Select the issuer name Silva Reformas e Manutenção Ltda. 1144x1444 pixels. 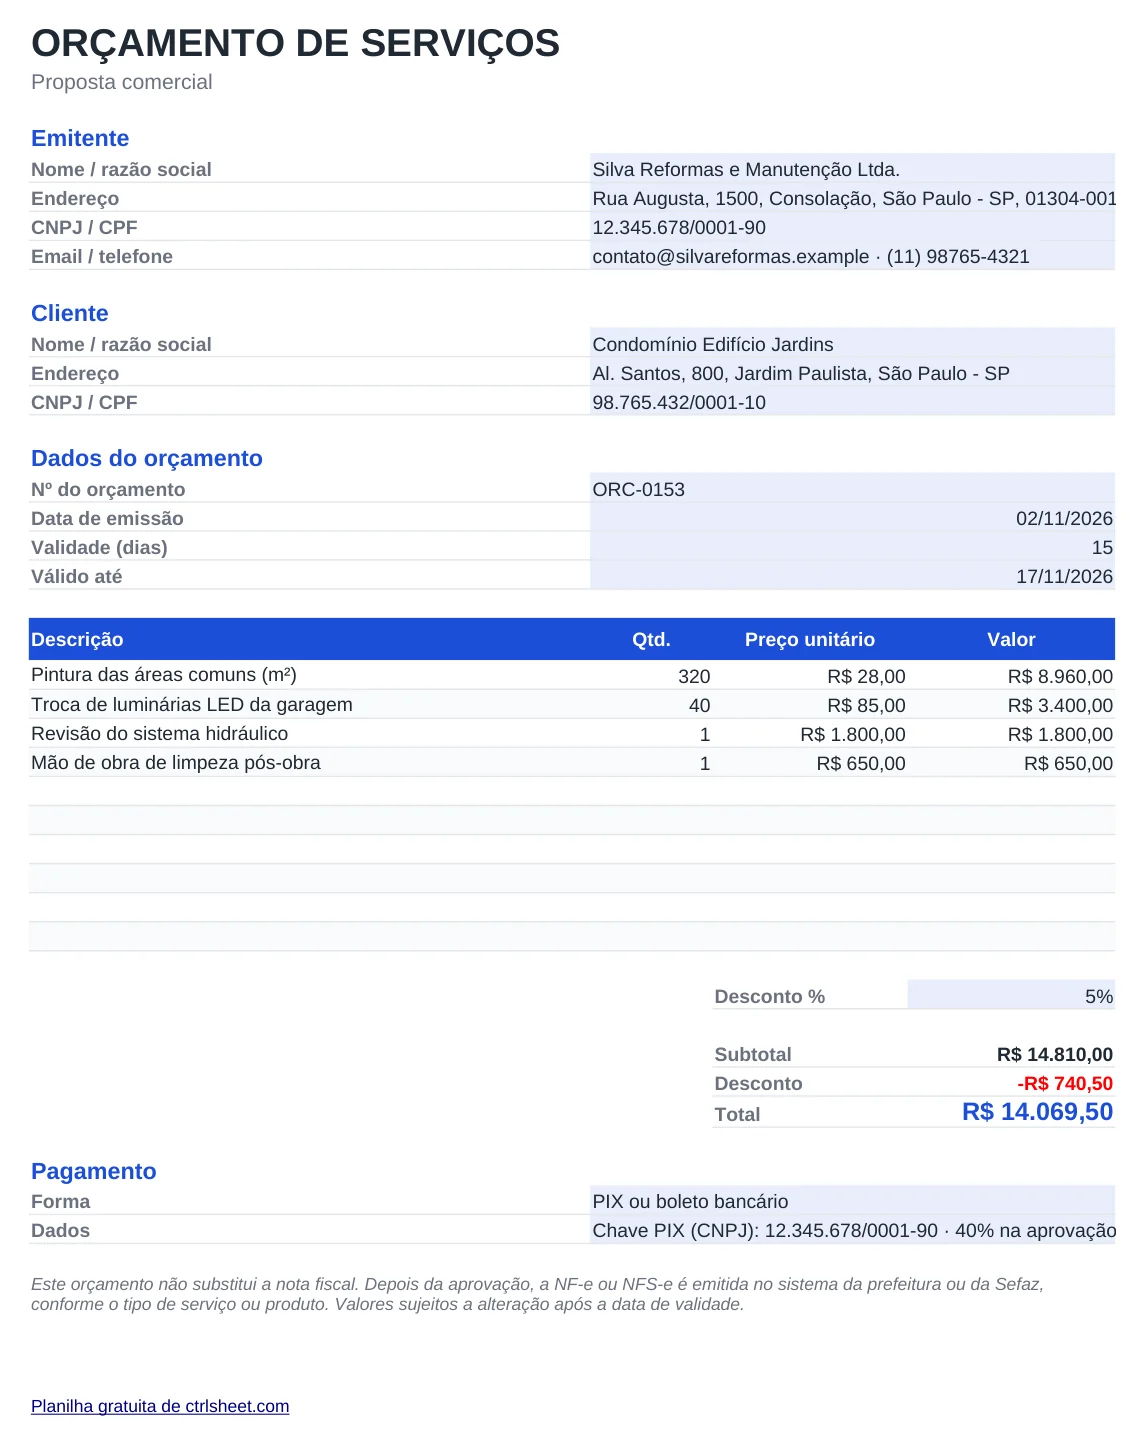pos(852,169)
